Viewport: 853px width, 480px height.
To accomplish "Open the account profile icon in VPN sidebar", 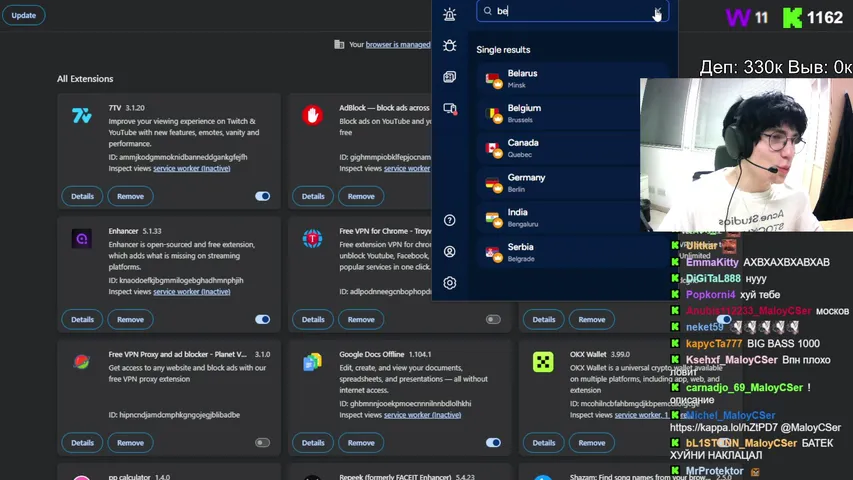I will coord(450,252).
